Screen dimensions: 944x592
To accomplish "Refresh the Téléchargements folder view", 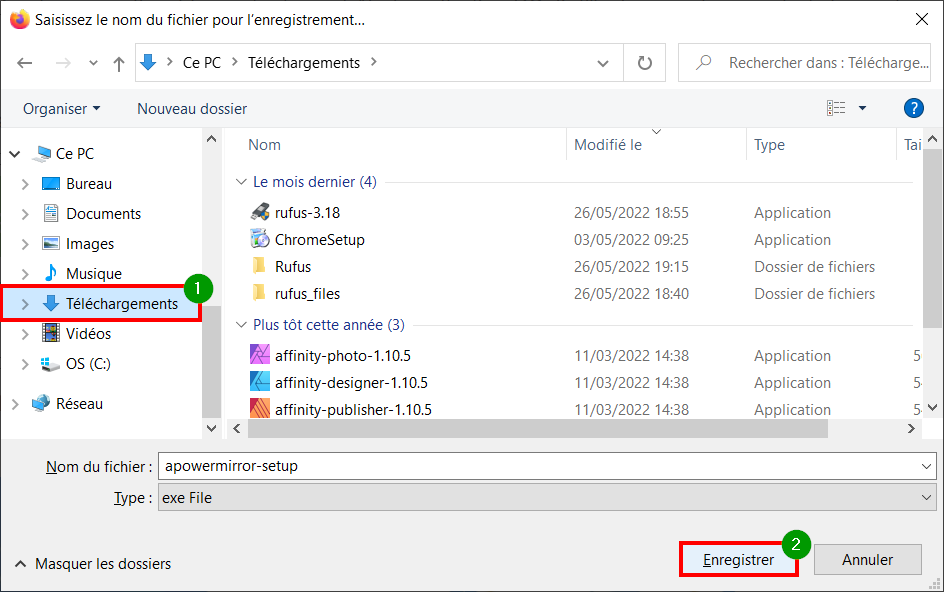I will point(644,63).
